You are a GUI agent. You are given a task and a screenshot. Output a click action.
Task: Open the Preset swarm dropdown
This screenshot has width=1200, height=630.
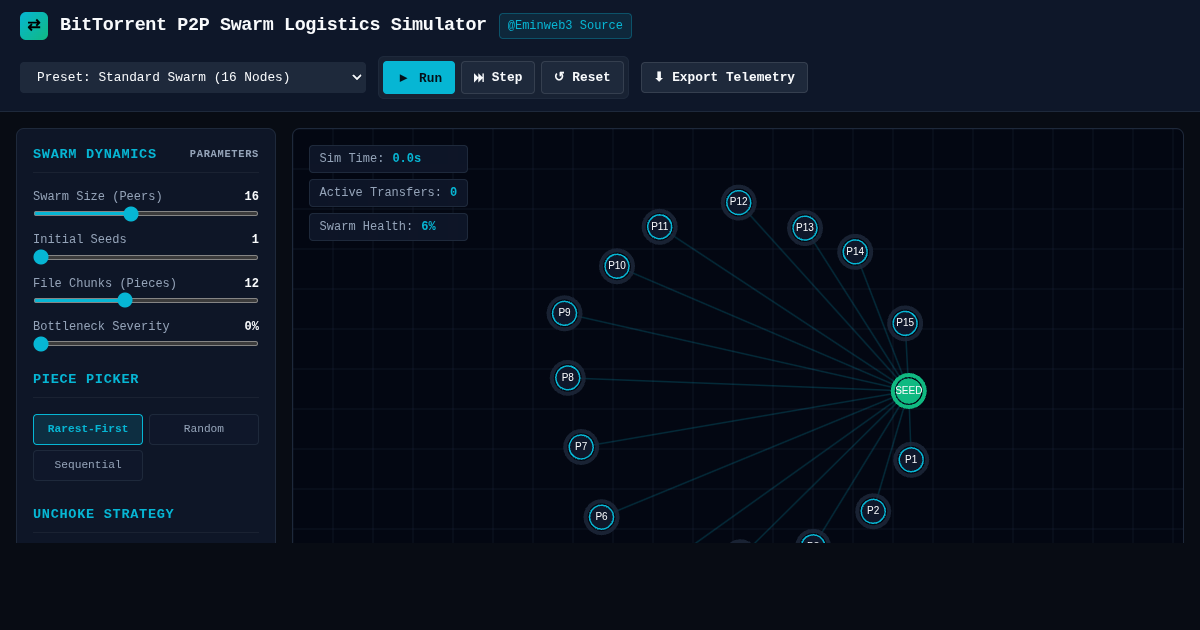click(193, 77)
